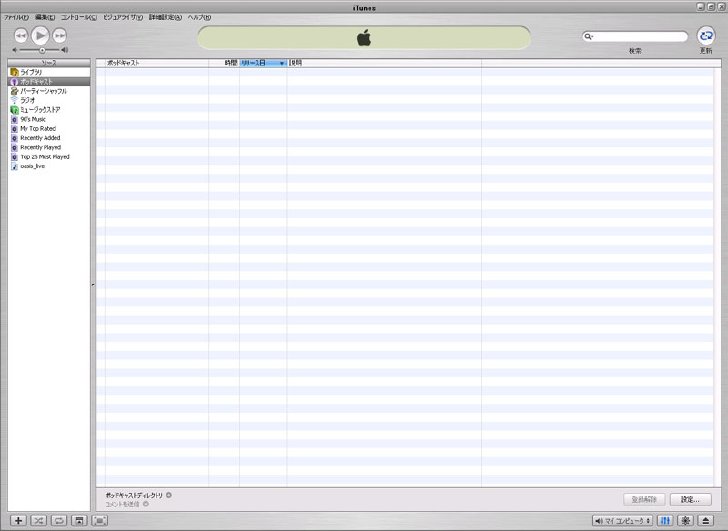
Task: Select the Recently Added playlist
Action: coord(49,138)
